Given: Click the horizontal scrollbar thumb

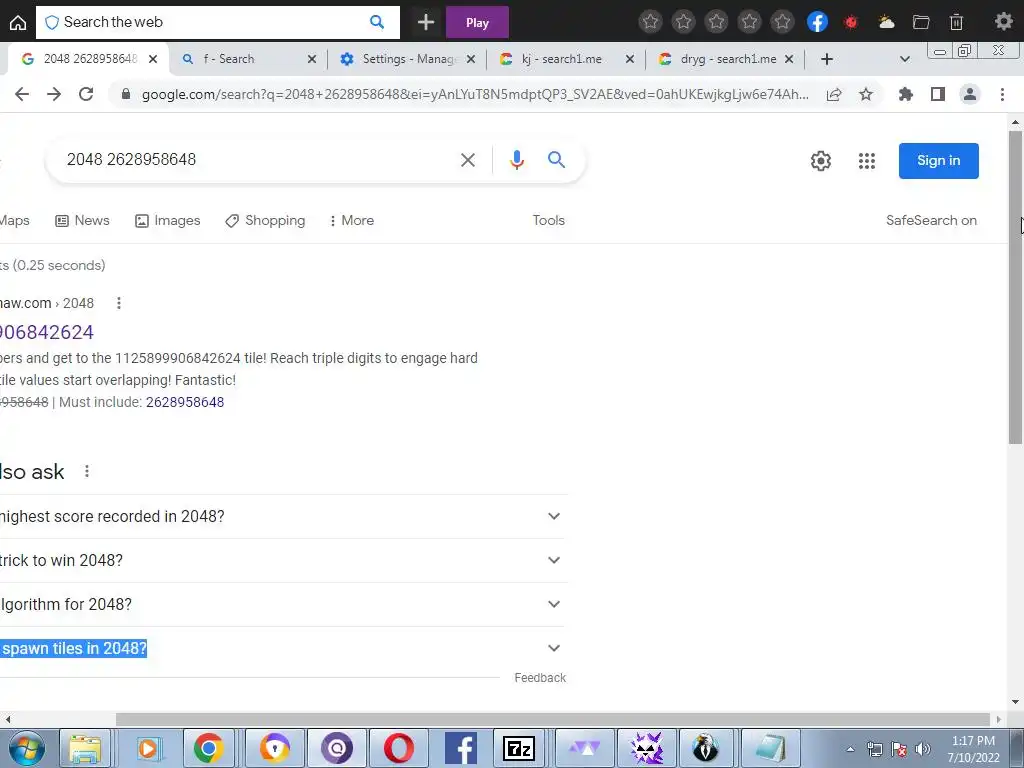Looking at the screenshot, I should [x=552, y=719].
